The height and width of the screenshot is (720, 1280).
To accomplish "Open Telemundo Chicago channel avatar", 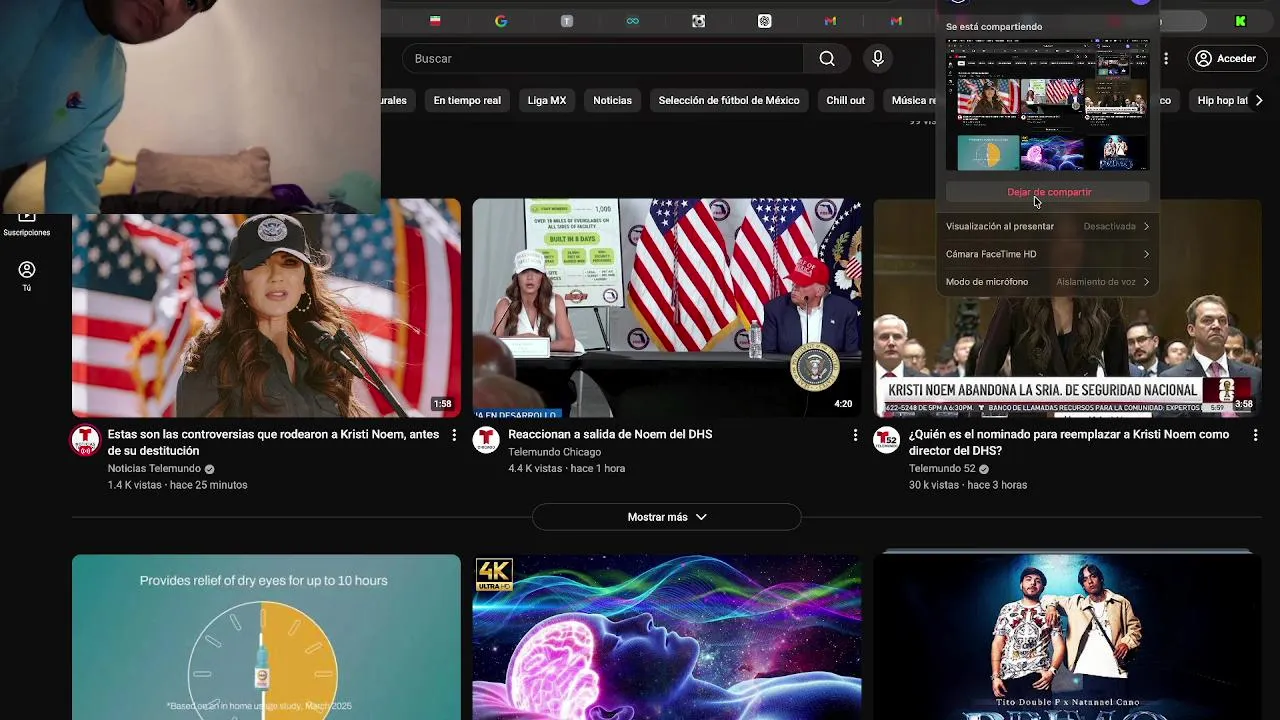I will 486,440.
